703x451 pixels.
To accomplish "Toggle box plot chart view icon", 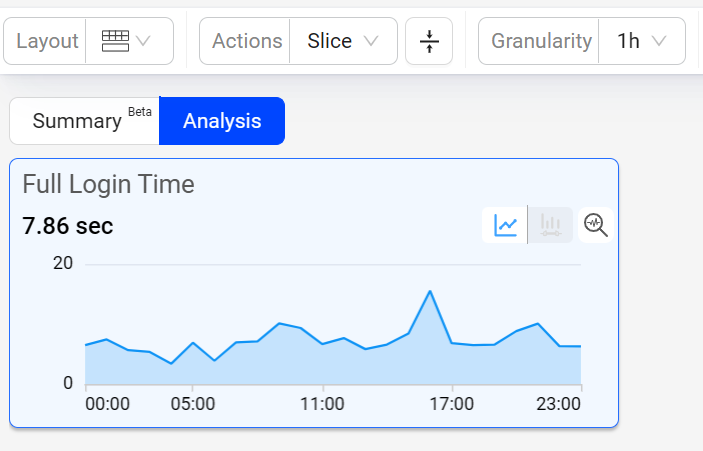I will pos(550,225).
